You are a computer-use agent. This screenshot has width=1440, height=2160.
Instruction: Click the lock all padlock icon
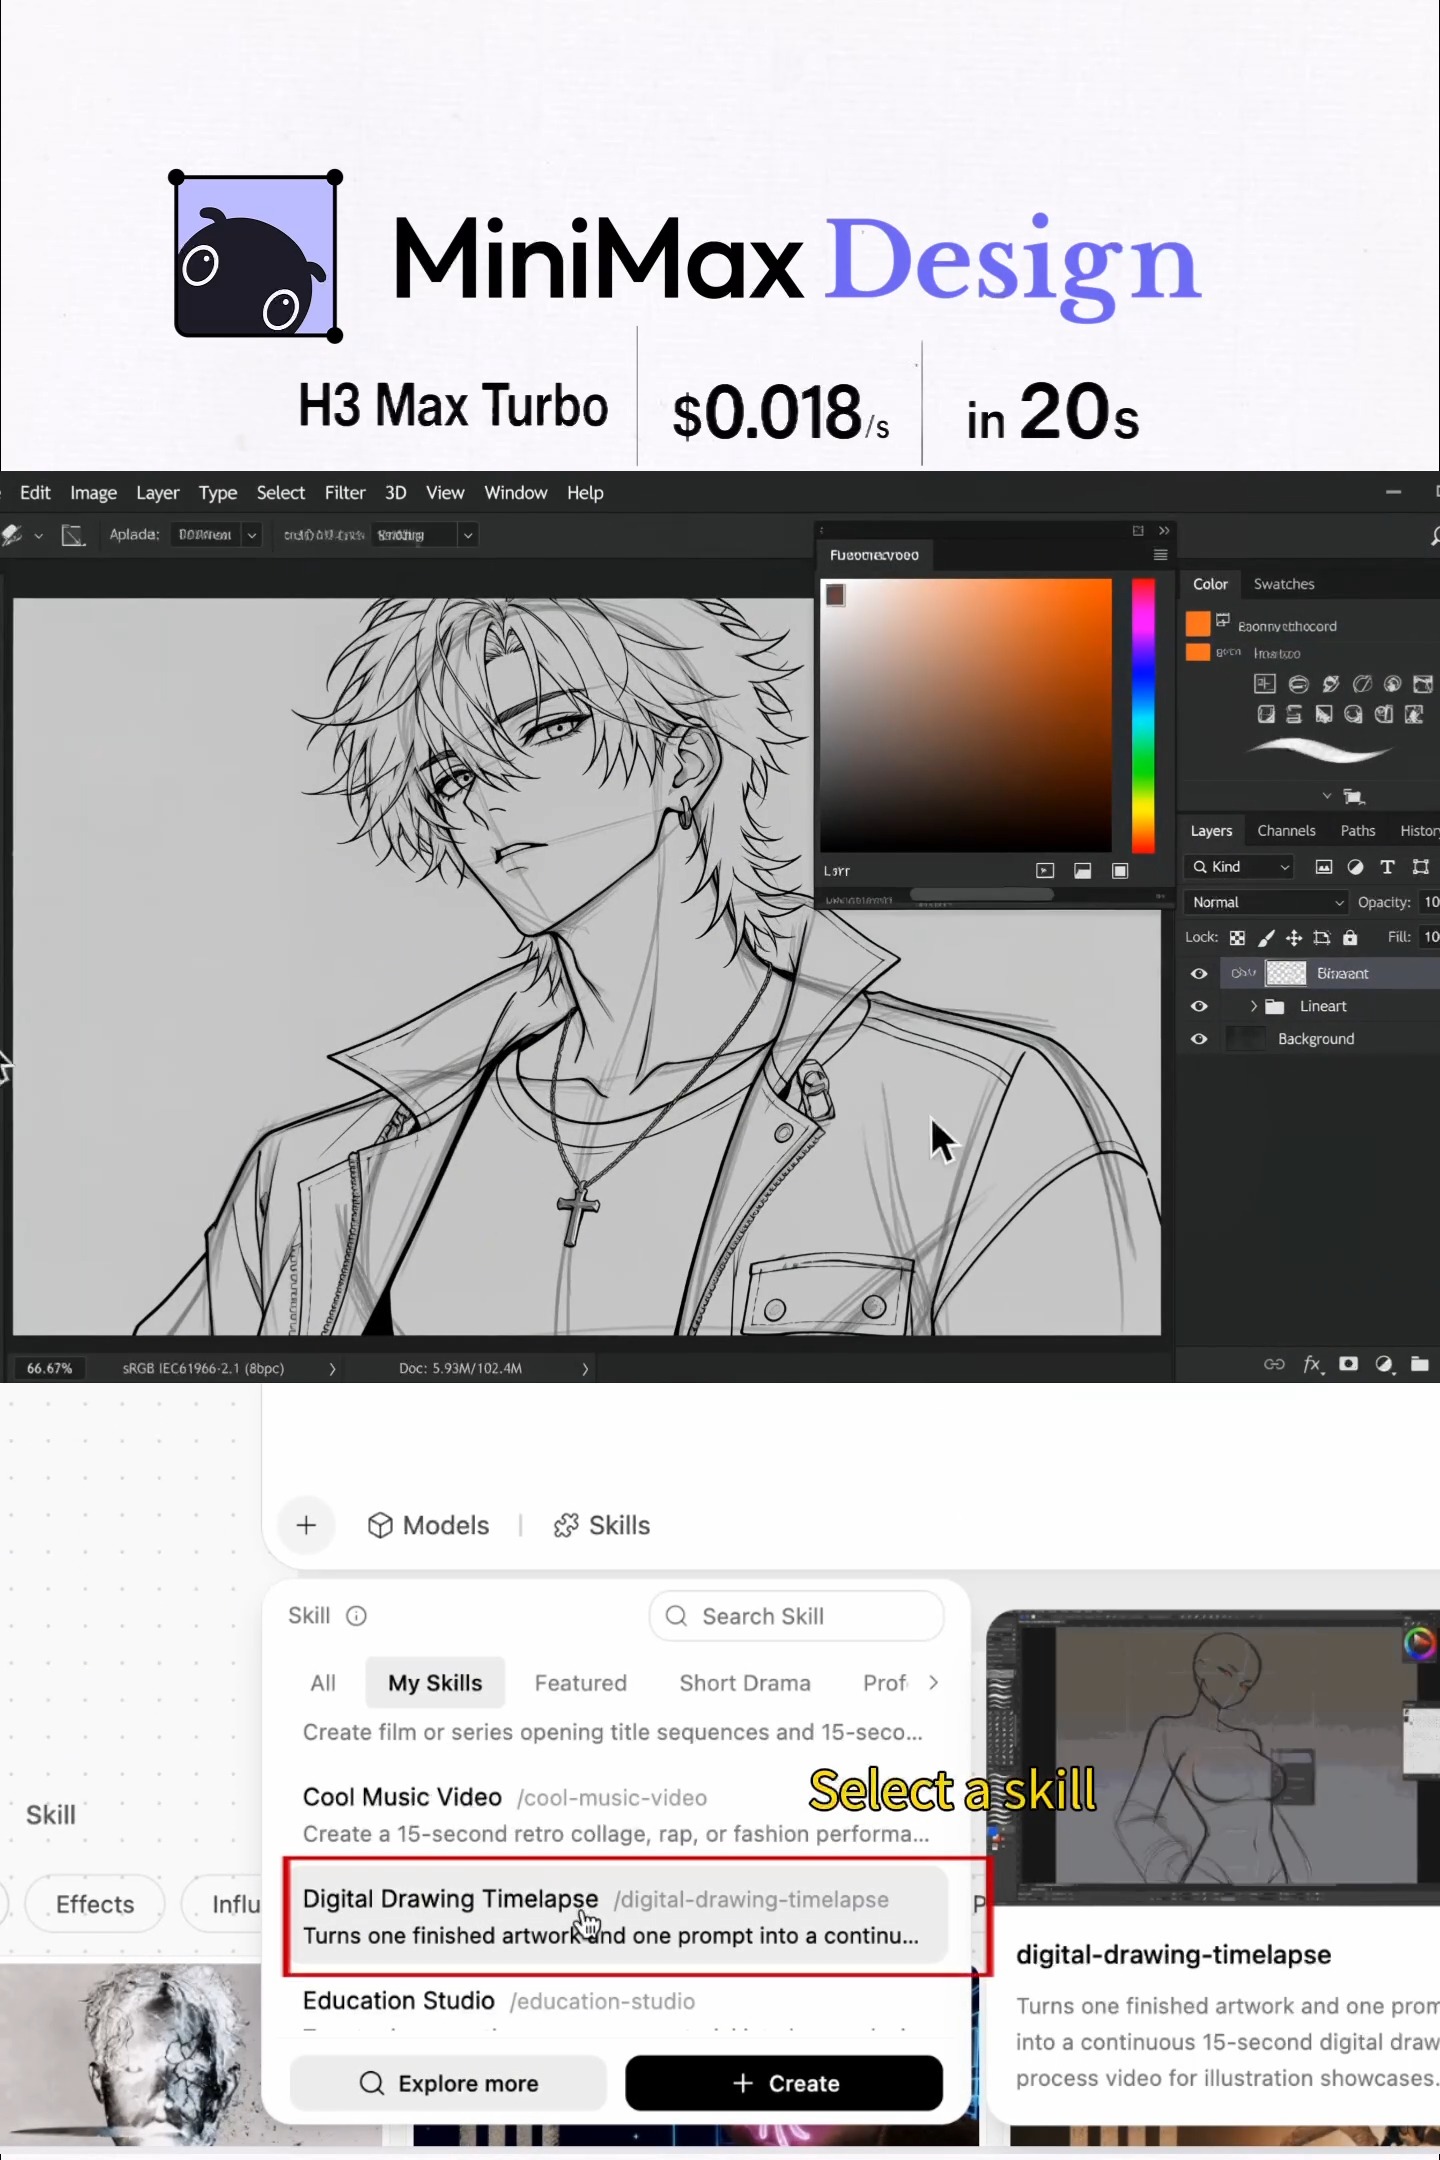1350,938
